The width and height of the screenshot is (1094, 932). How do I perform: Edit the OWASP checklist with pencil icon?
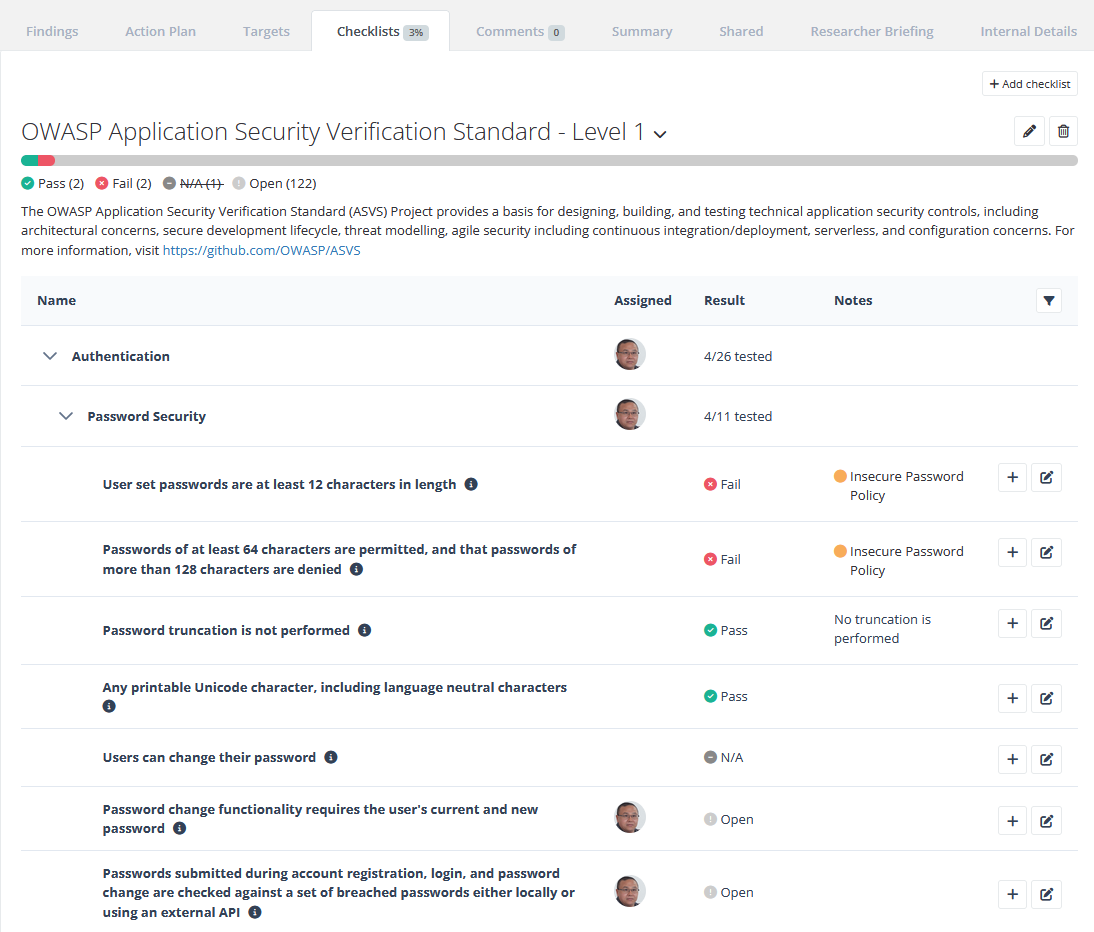(1029, 131)
